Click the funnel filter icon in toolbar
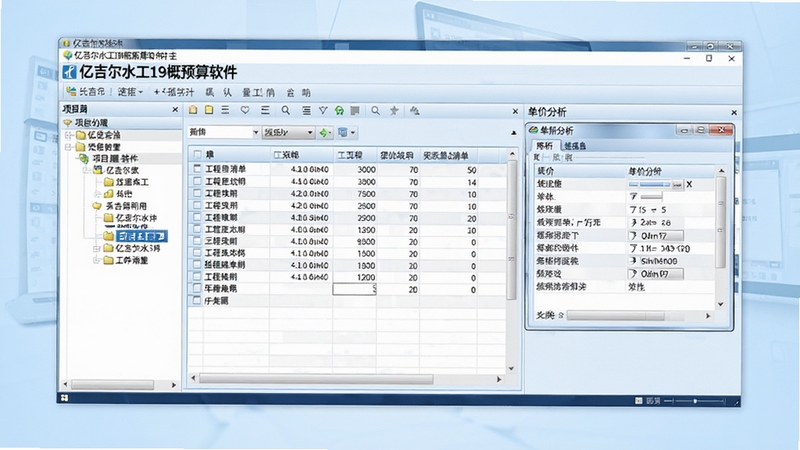This screenshot has height=450, width=800. tap(323, 110)
